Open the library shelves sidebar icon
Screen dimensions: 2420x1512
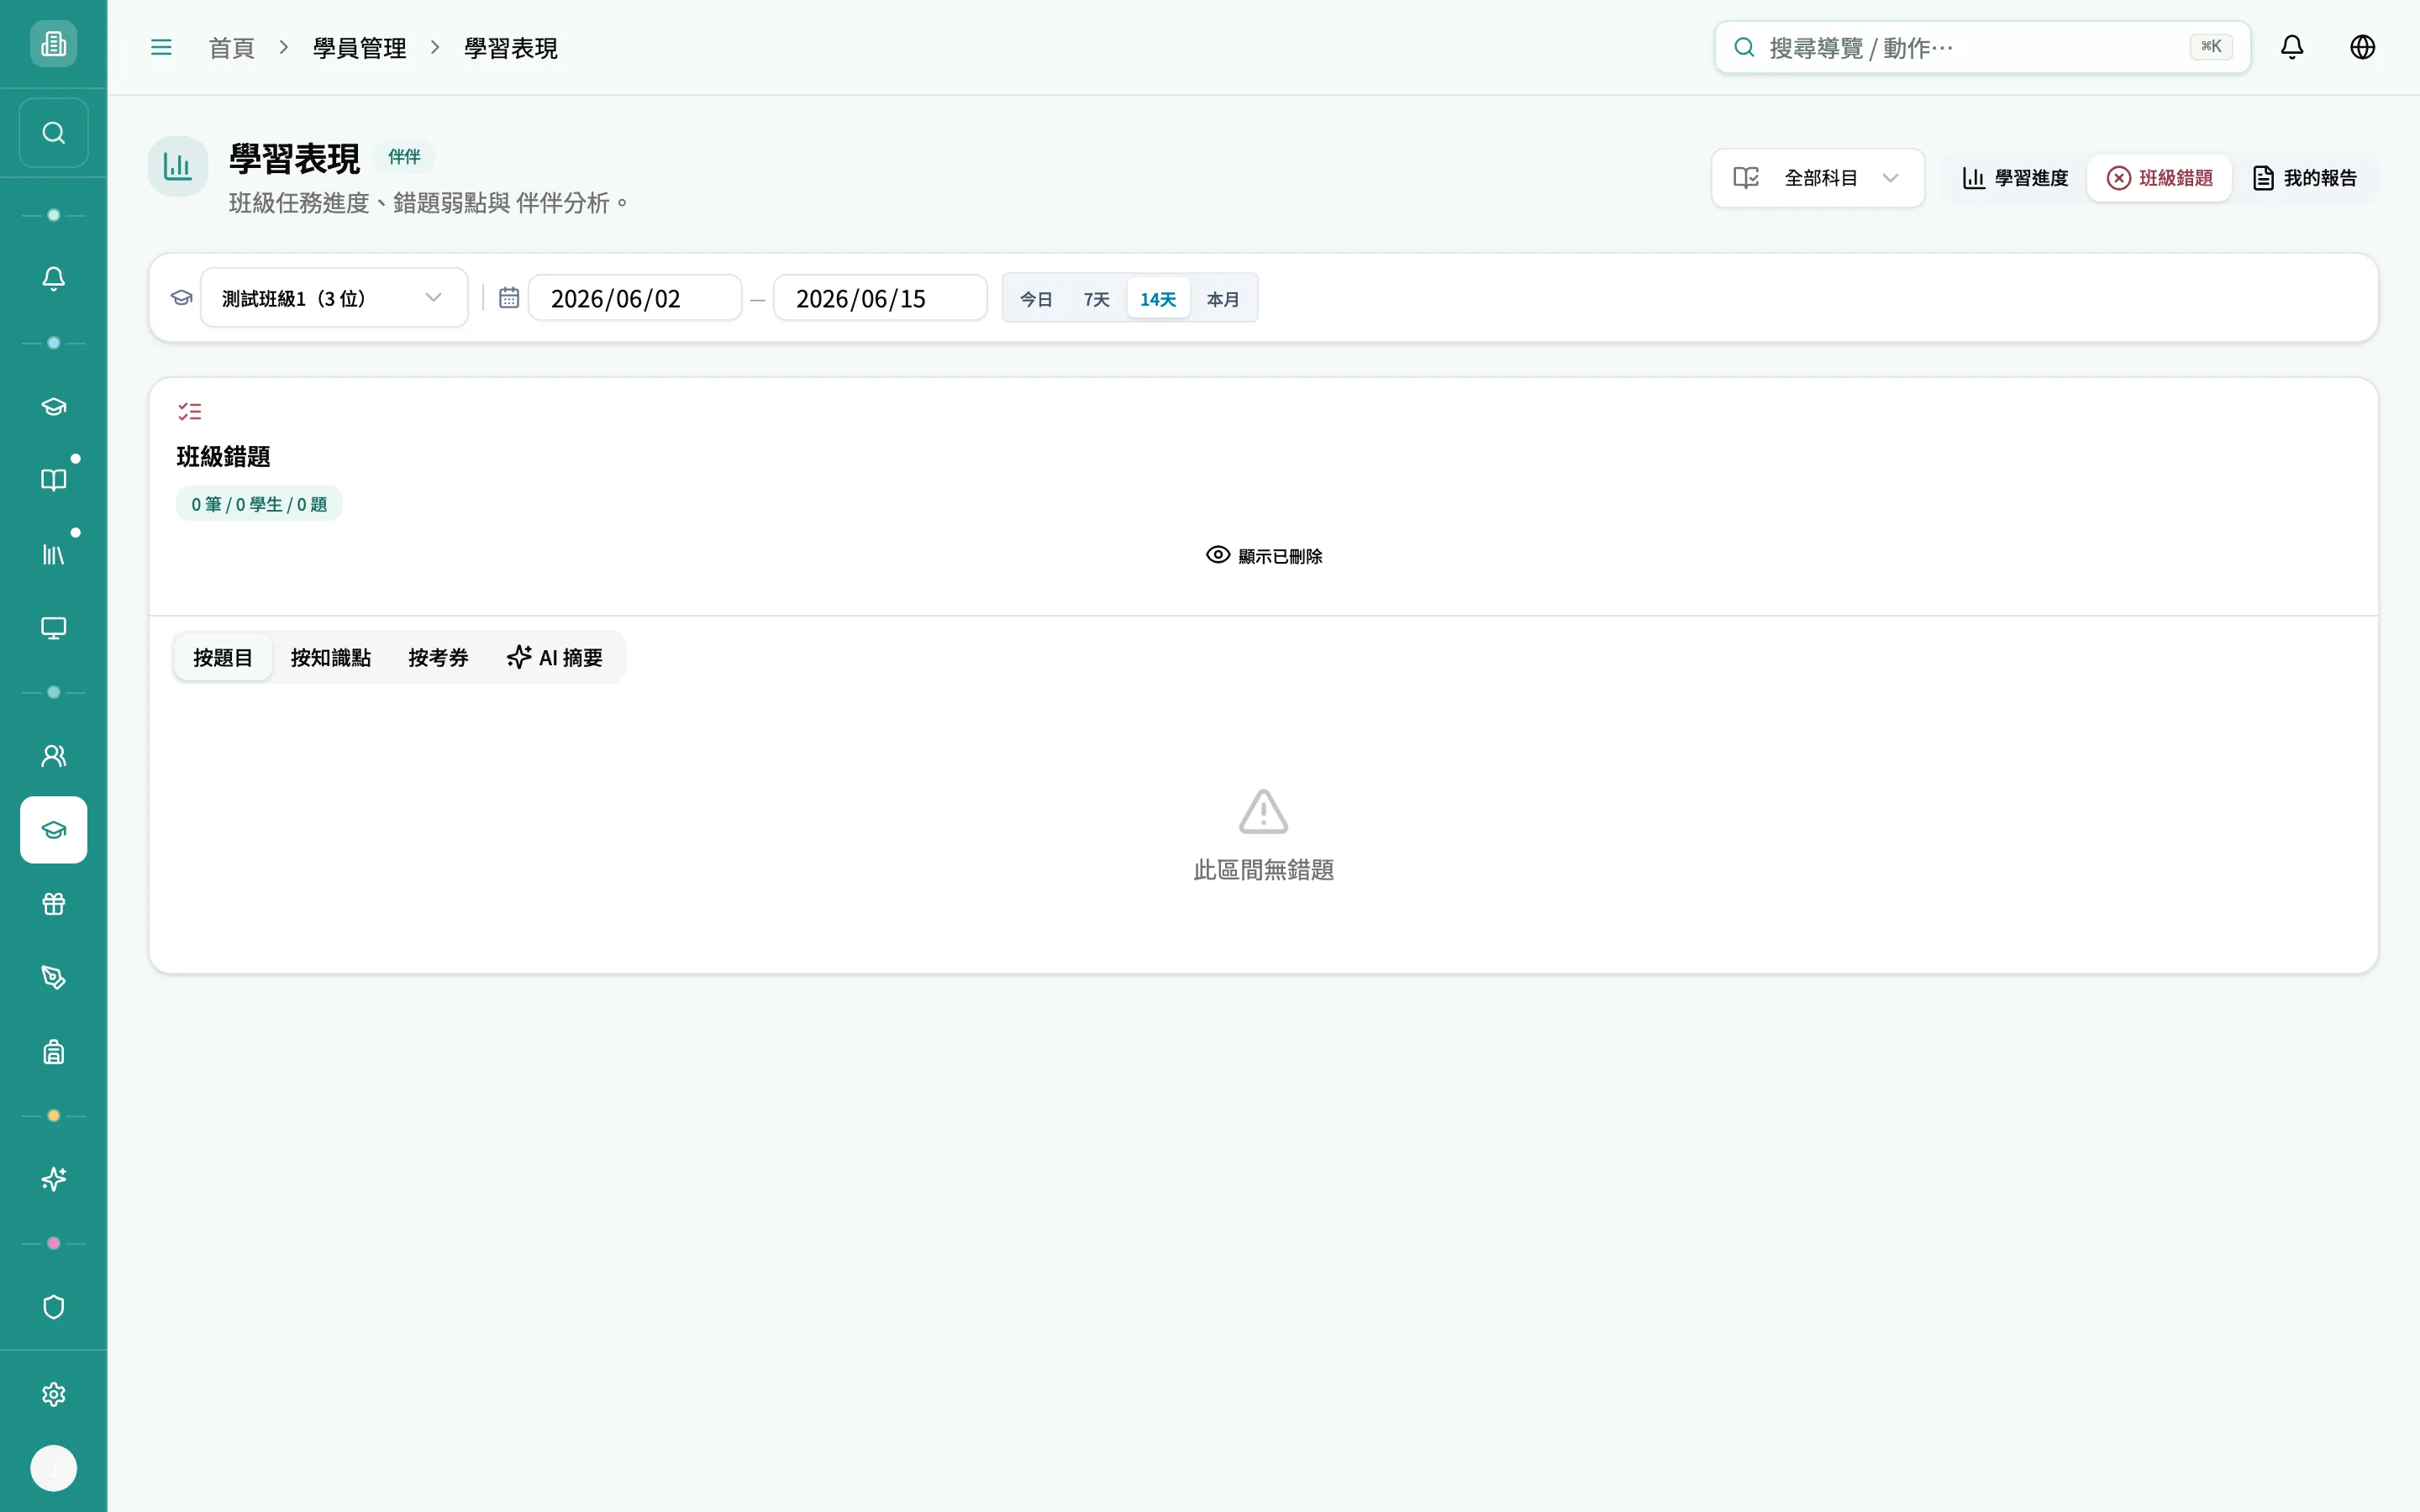(53, 554)
